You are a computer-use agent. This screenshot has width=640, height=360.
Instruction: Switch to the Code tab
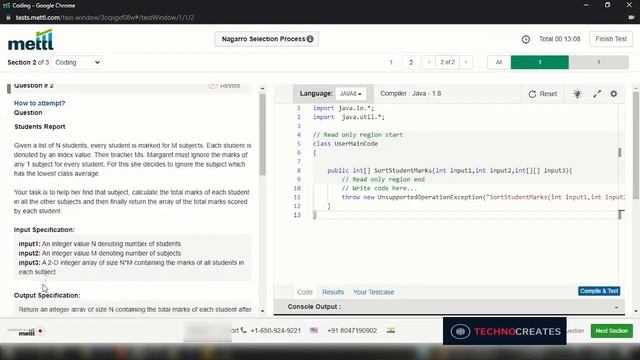pyautogui.click(x=304, y=292)
